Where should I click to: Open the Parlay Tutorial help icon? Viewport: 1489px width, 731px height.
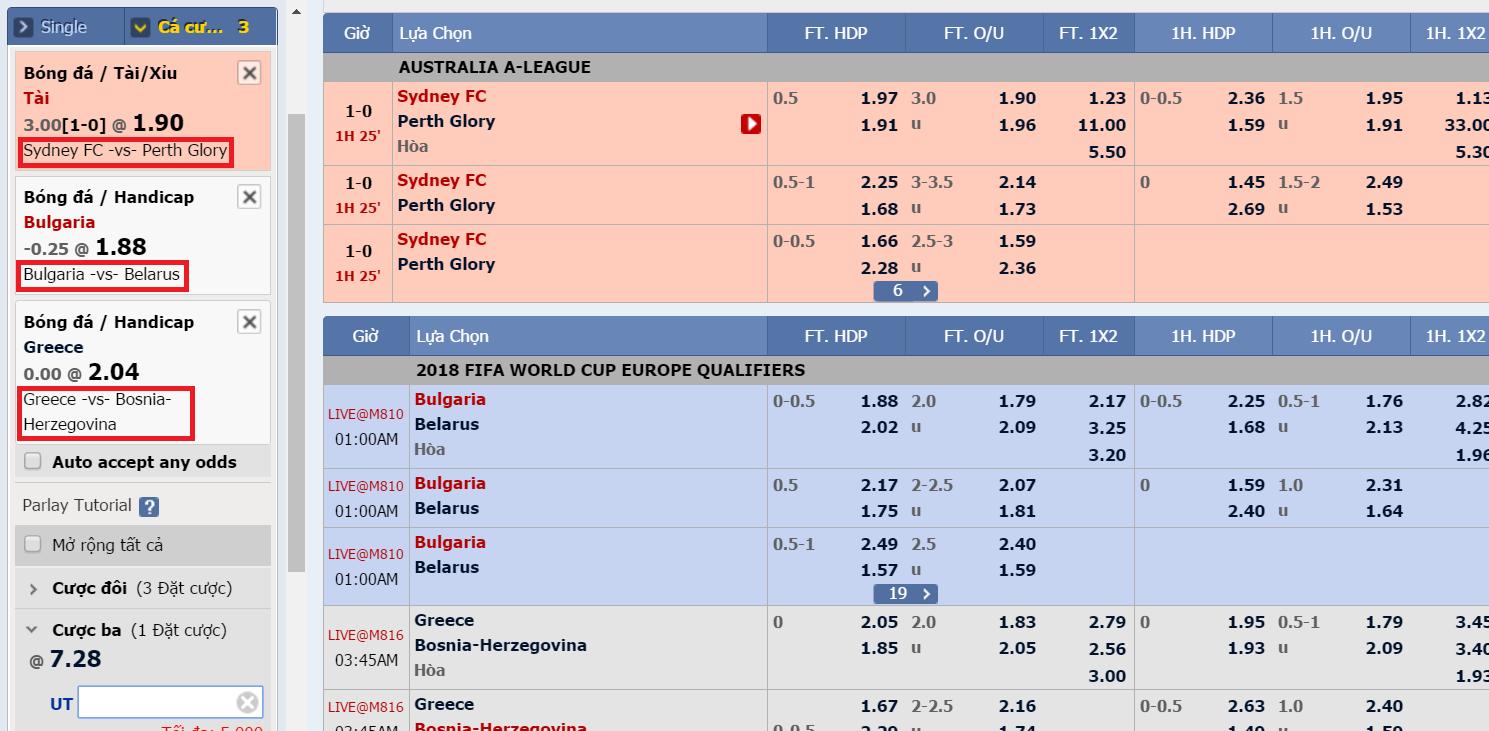pos(149,506)
